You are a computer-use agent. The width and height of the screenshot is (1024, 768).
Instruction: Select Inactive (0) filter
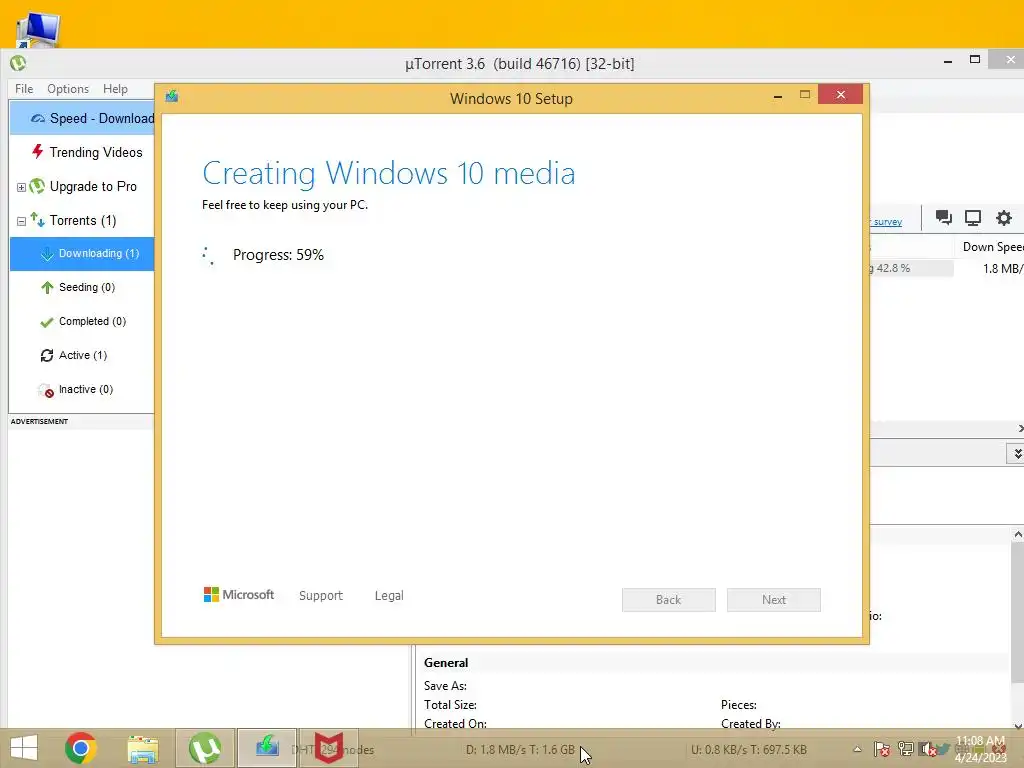(x=86, y=389)
